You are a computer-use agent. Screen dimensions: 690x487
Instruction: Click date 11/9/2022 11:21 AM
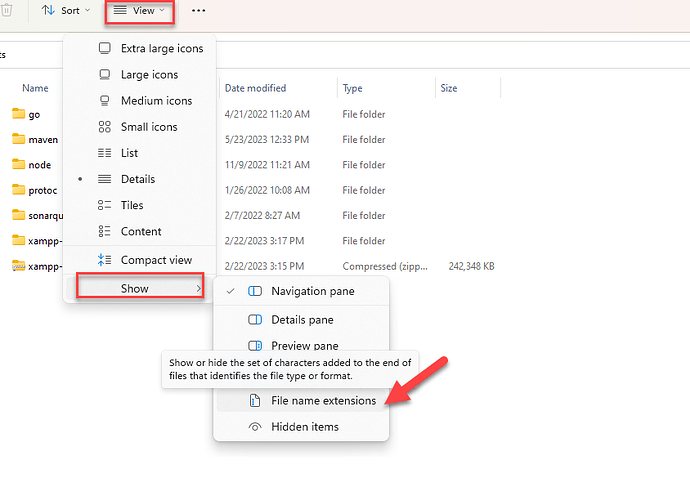(x=267, y=165)
